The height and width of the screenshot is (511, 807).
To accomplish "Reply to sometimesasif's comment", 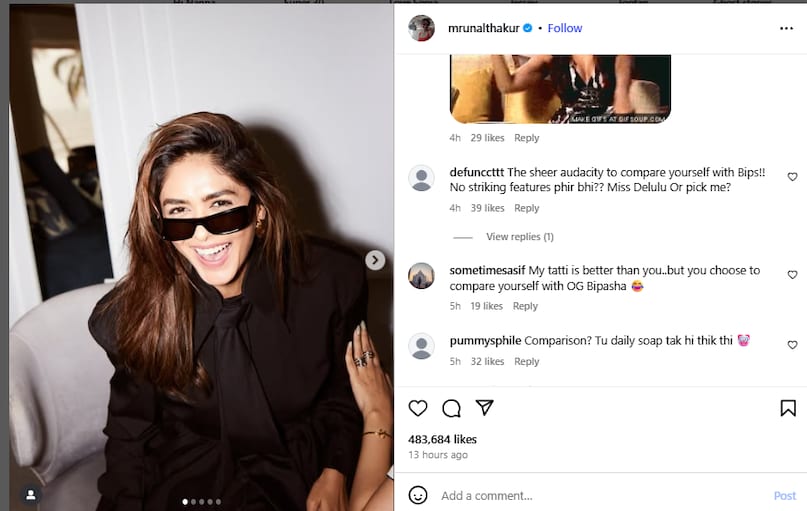I will (525, 306).
